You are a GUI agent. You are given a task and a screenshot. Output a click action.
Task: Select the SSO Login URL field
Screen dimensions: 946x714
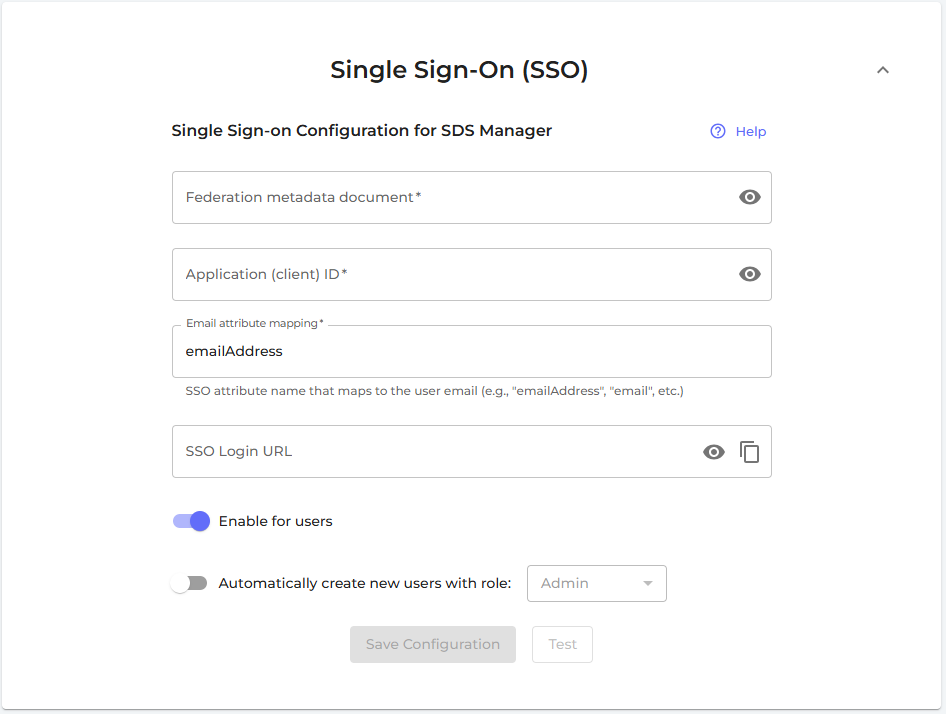(430, 452)
